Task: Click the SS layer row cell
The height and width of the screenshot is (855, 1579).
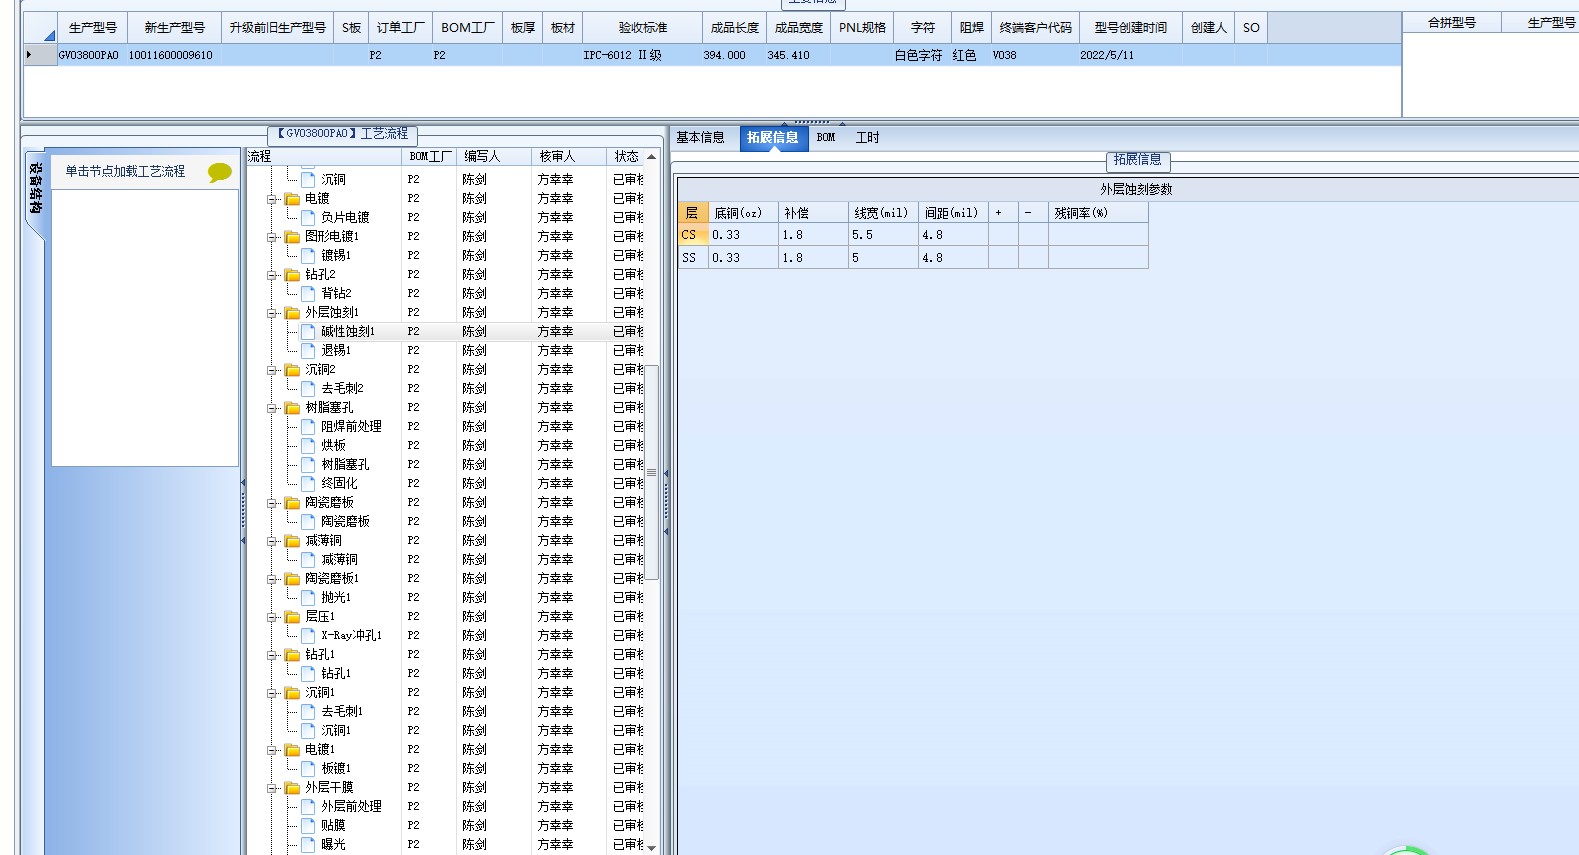Action: coord(692,258)
